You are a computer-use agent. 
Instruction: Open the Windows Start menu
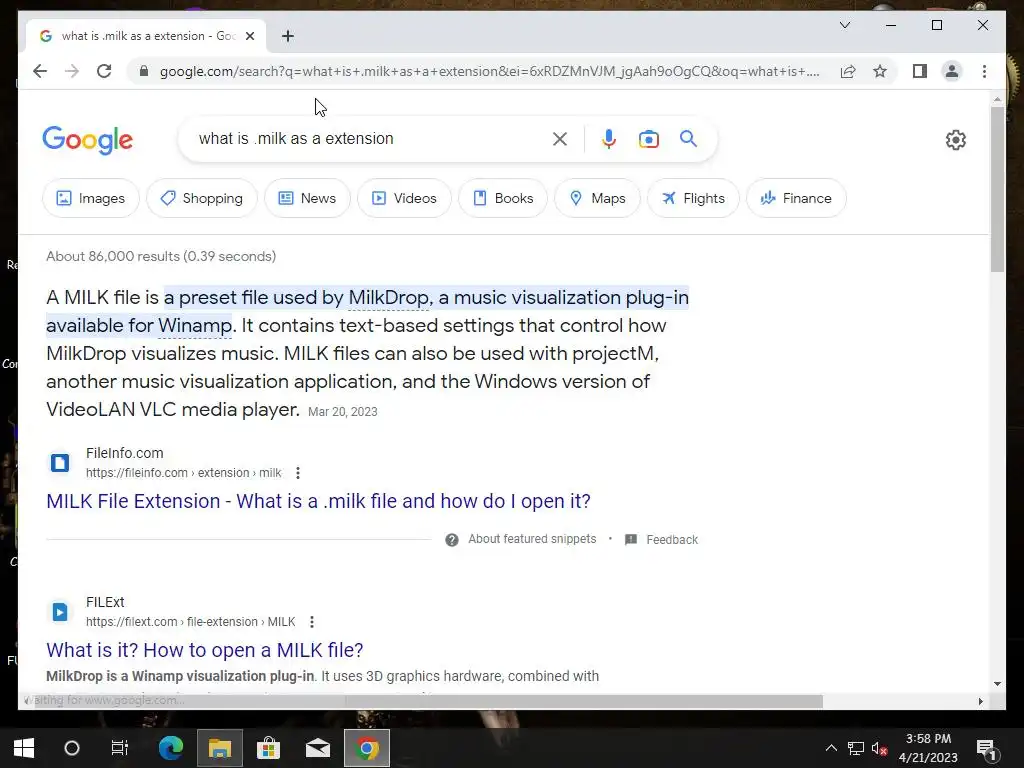[24, 748]
